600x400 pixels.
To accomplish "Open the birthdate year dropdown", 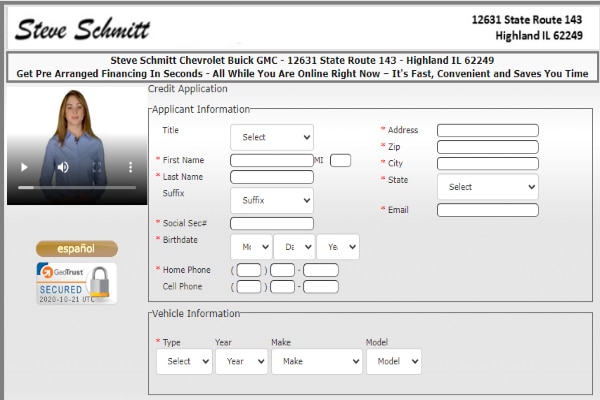I will tap(337, 247).
